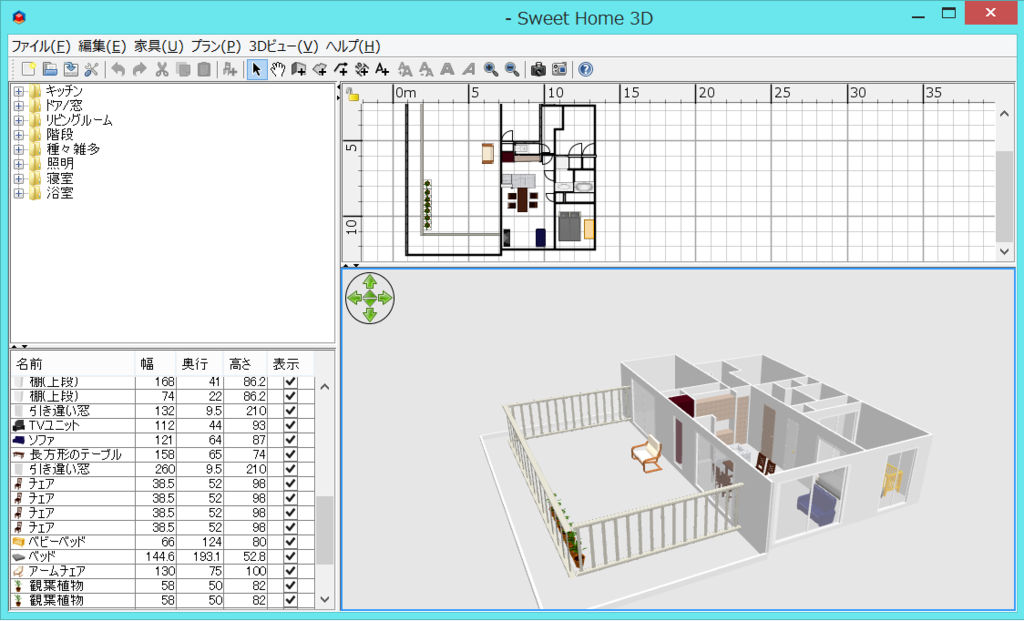Click furniture list scroll down arrow
This screenshot has height=621, width=1024.
pos(325,599)
